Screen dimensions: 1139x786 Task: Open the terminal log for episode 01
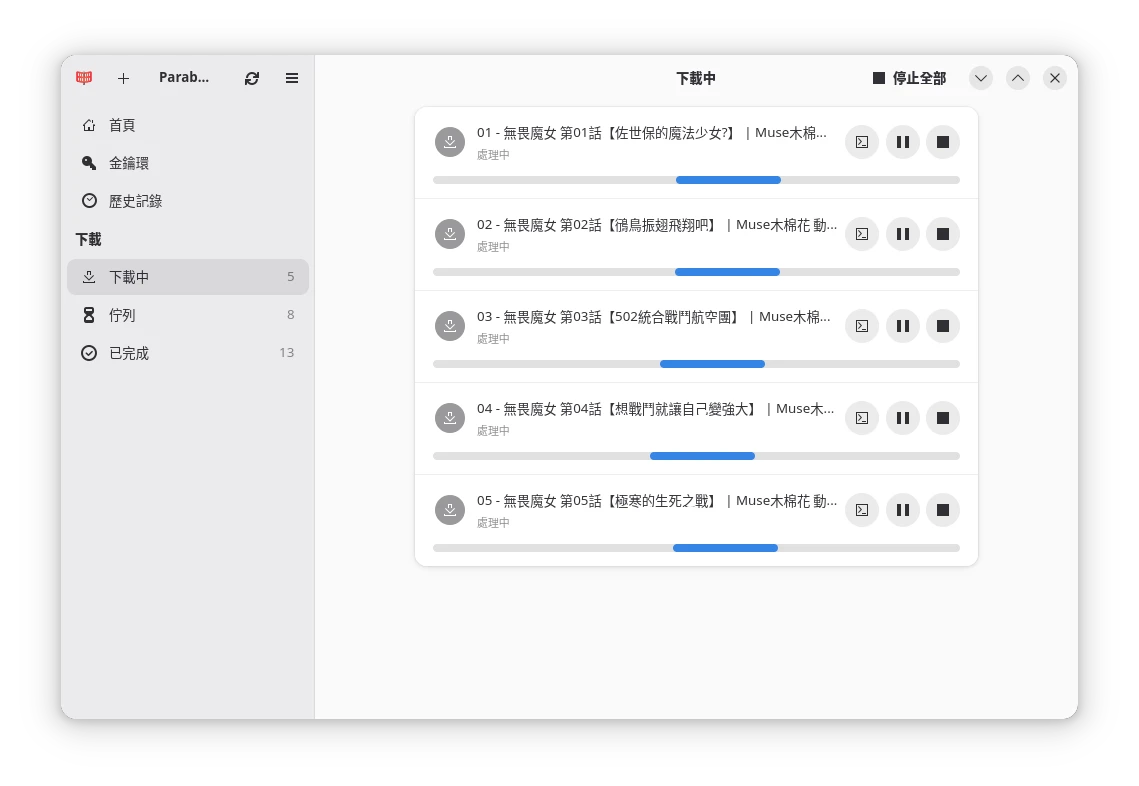point(862,142)
